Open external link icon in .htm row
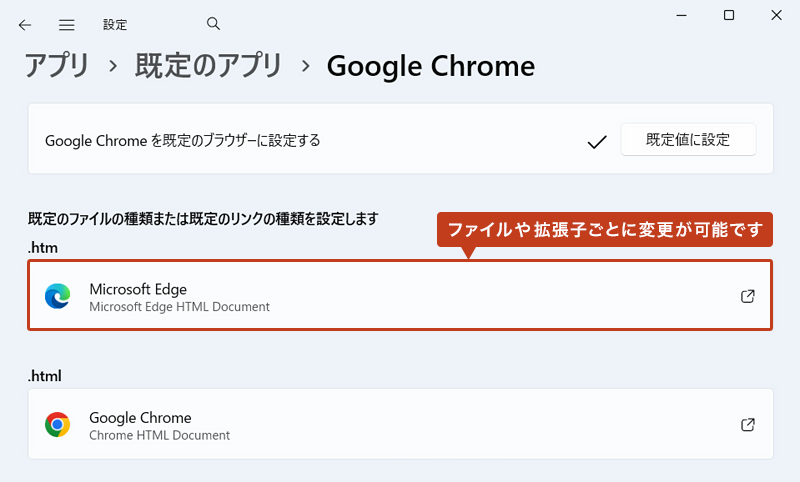800x482 pixels. point(747,296)
